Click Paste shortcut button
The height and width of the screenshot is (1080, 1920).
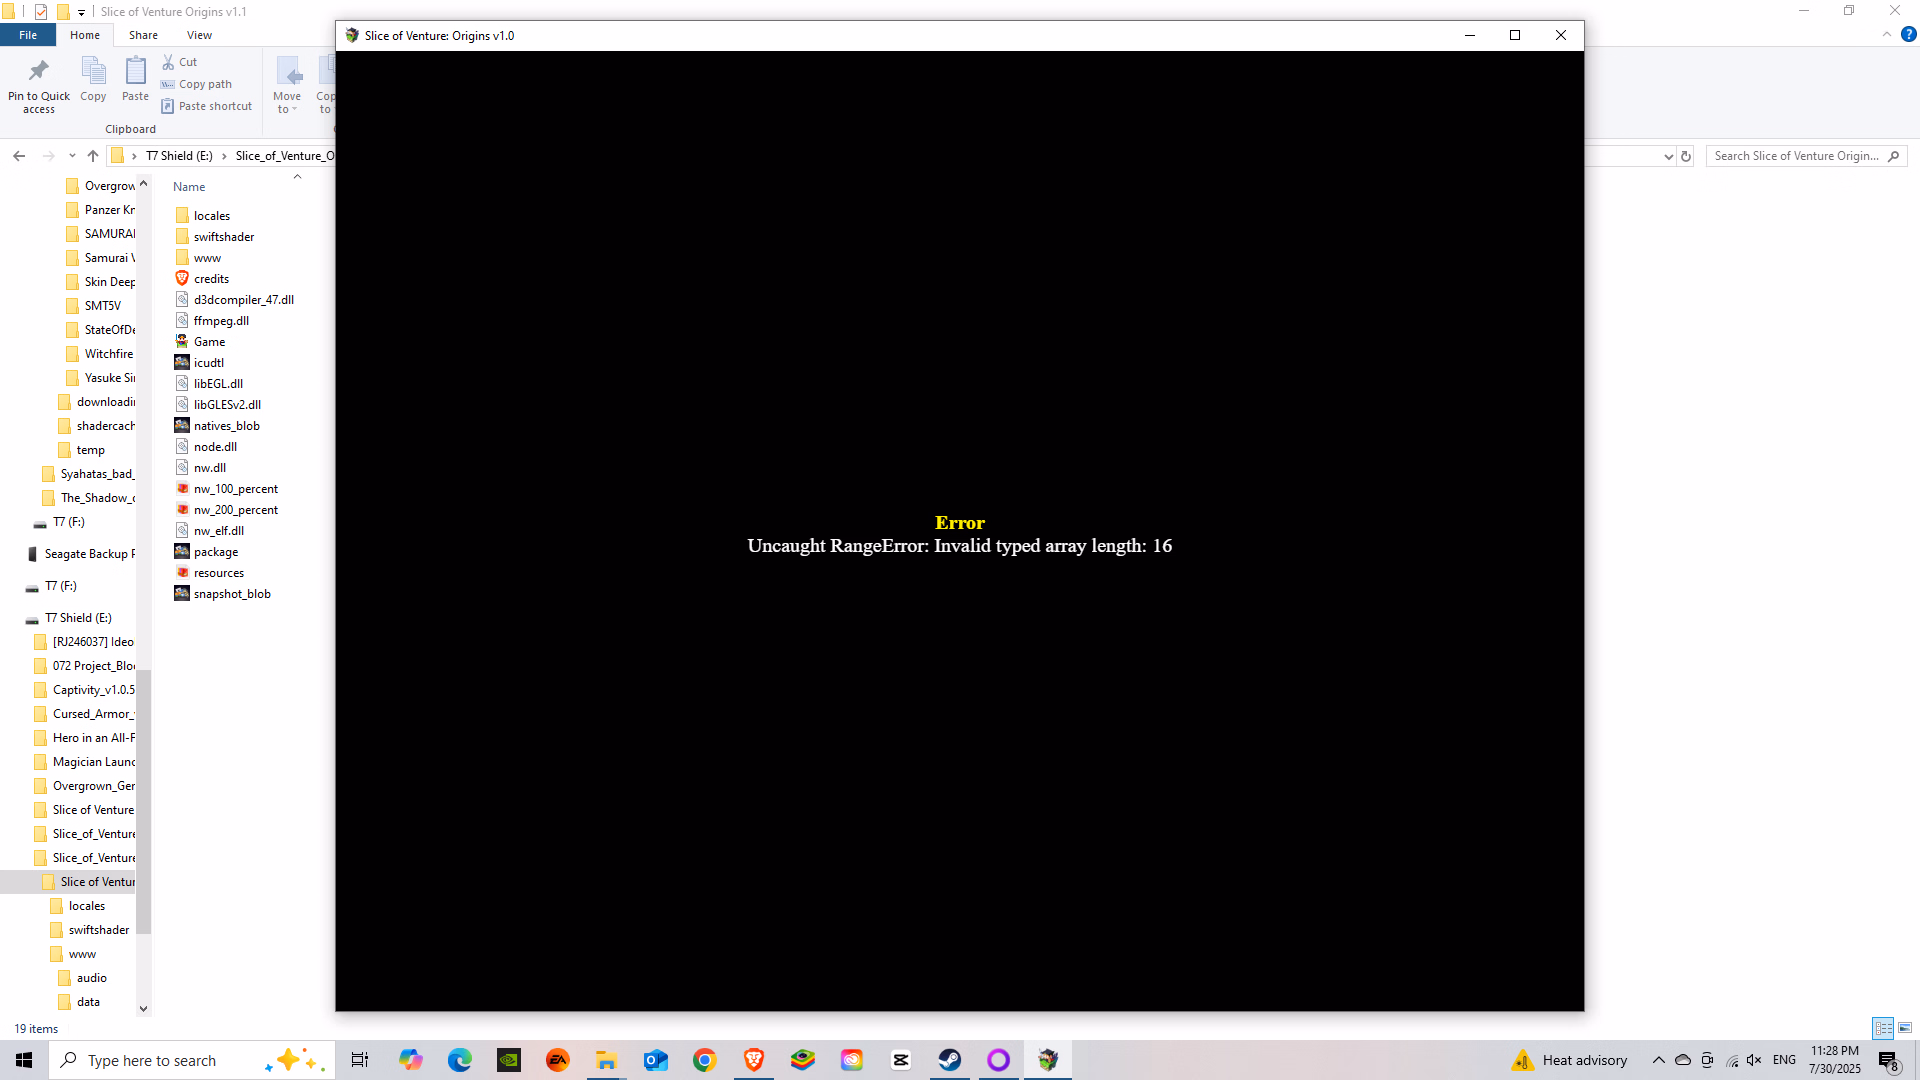tap(215, 106)
